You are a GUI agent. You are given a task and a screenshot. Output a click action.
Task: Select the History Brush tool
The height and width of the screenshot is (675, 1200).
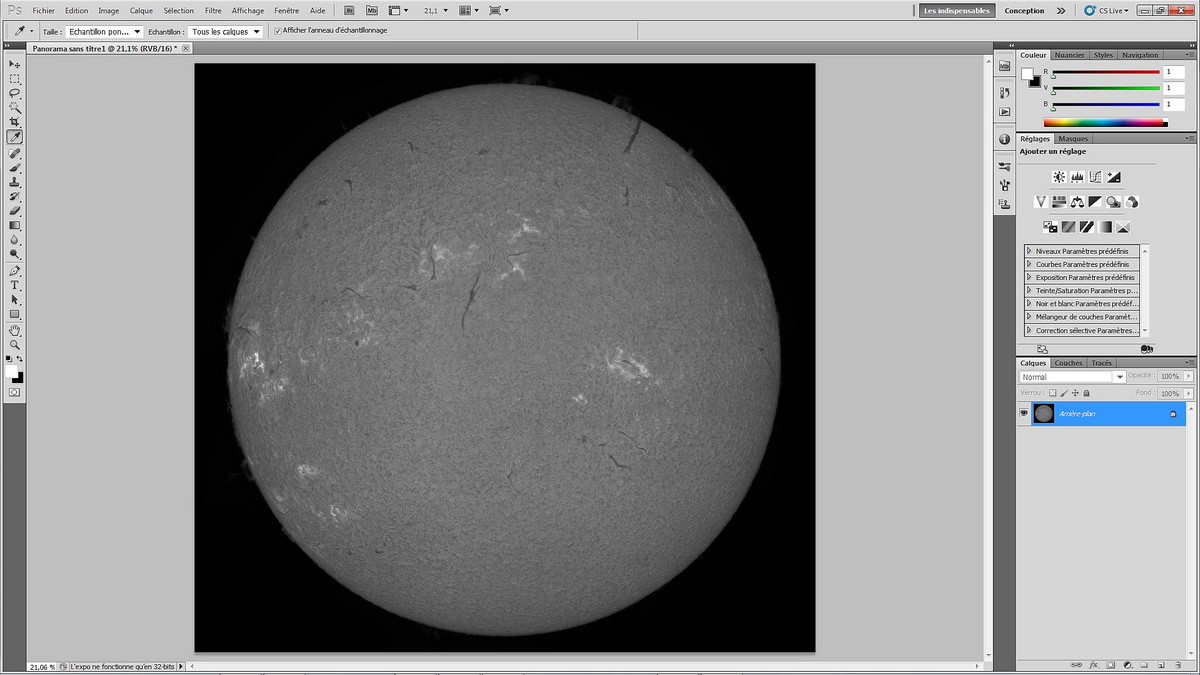tap(15, 197)
